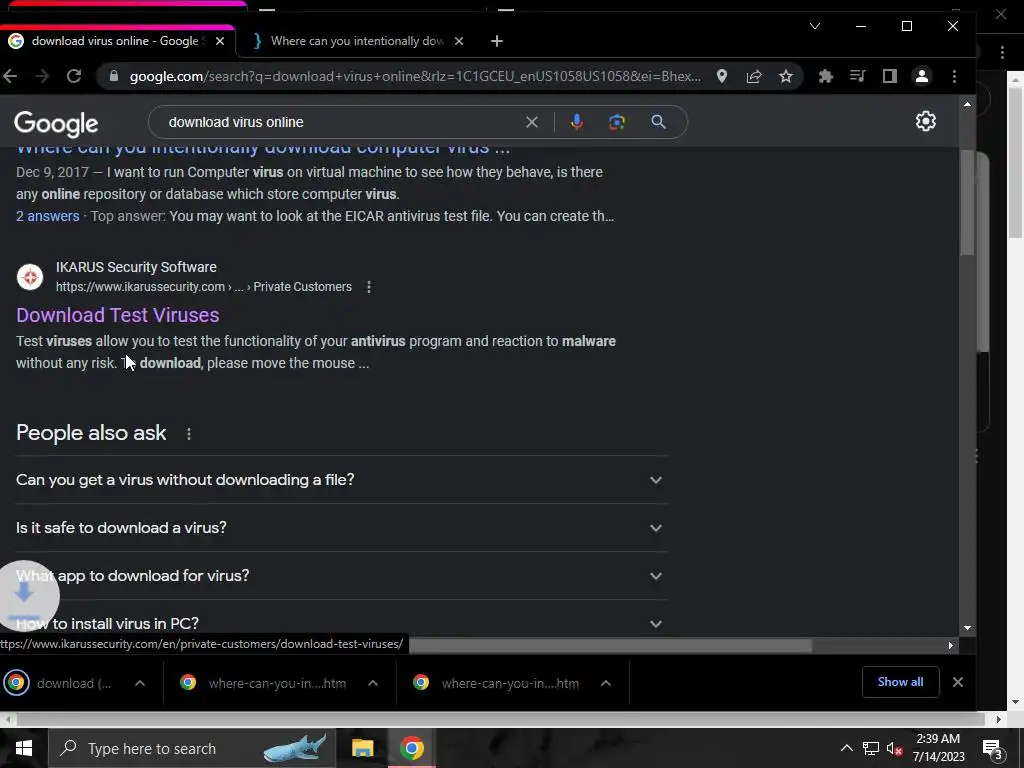Open the Extensions puzzle icon
Screen dimensions: 1024x768
pyautogui.click(x=825, y=76)
